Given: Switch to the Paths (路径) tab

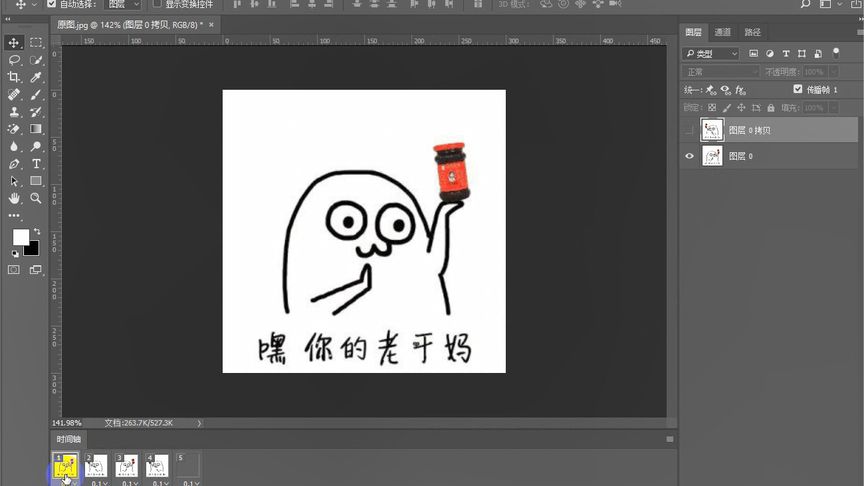Looking at the screenshot, I should tap(752, 32).
